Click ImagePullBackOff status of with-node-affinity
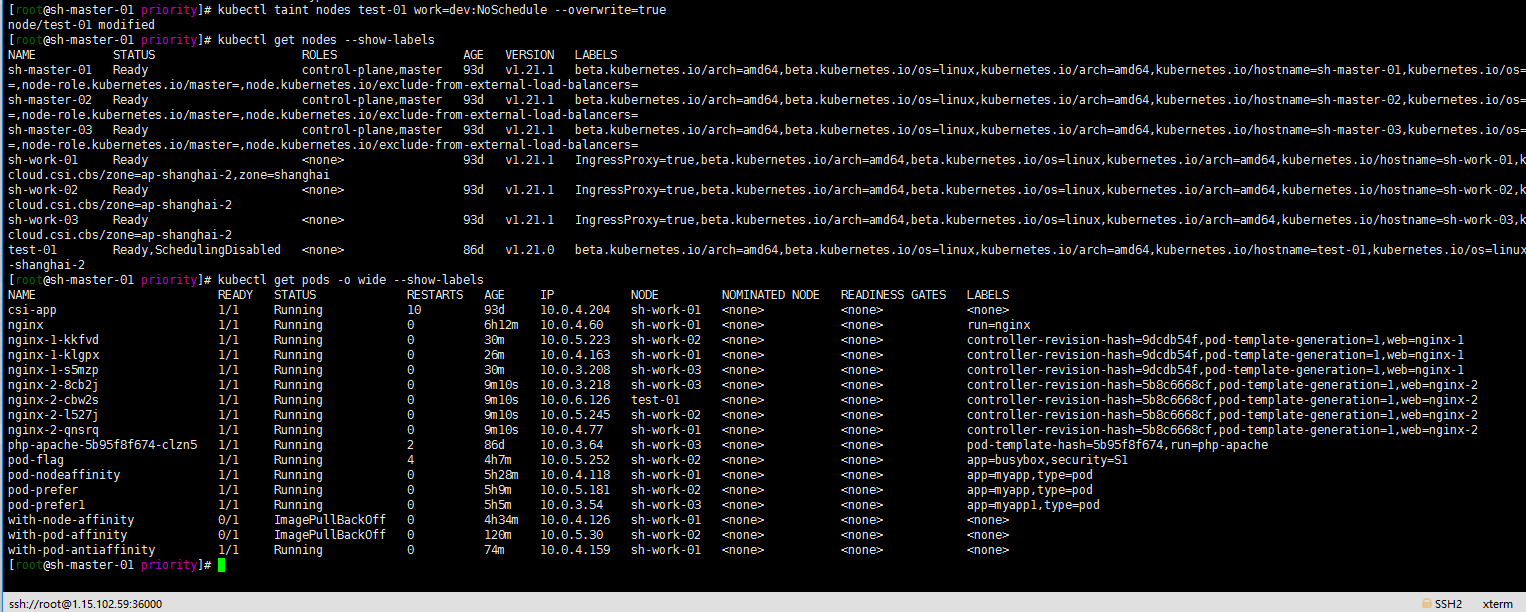1526x612 pixels. [x=329, y=519]
